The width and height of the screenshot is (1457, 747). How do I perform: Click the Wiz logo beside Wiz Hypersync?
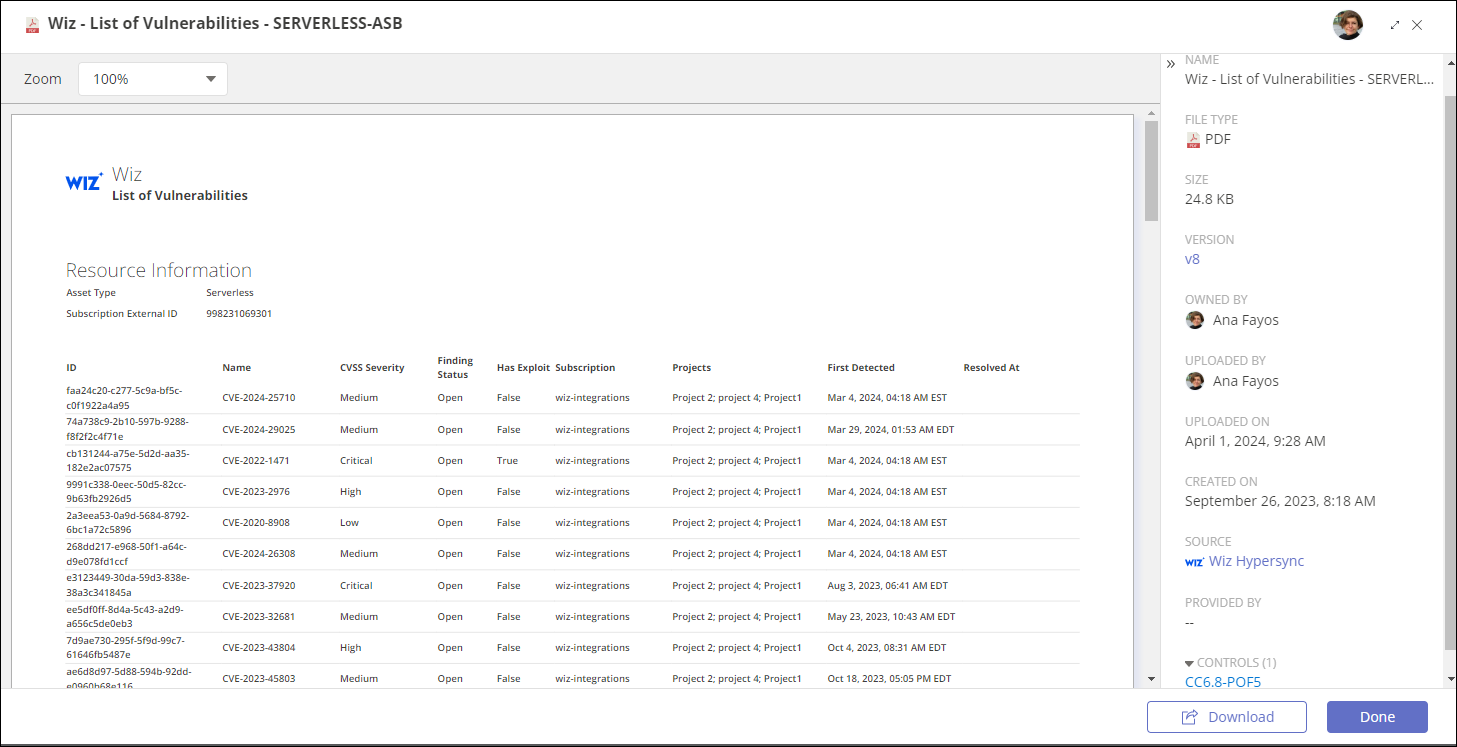coord(1195,562)
